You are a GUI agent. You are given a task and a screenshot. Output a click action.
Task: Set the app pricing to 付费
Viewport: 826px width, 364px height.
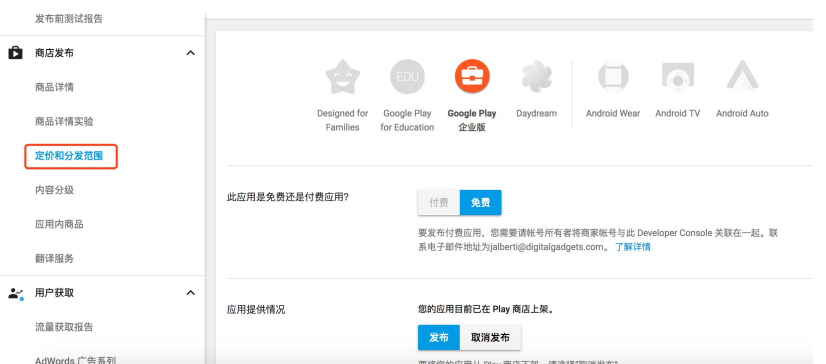pos(439,203)
